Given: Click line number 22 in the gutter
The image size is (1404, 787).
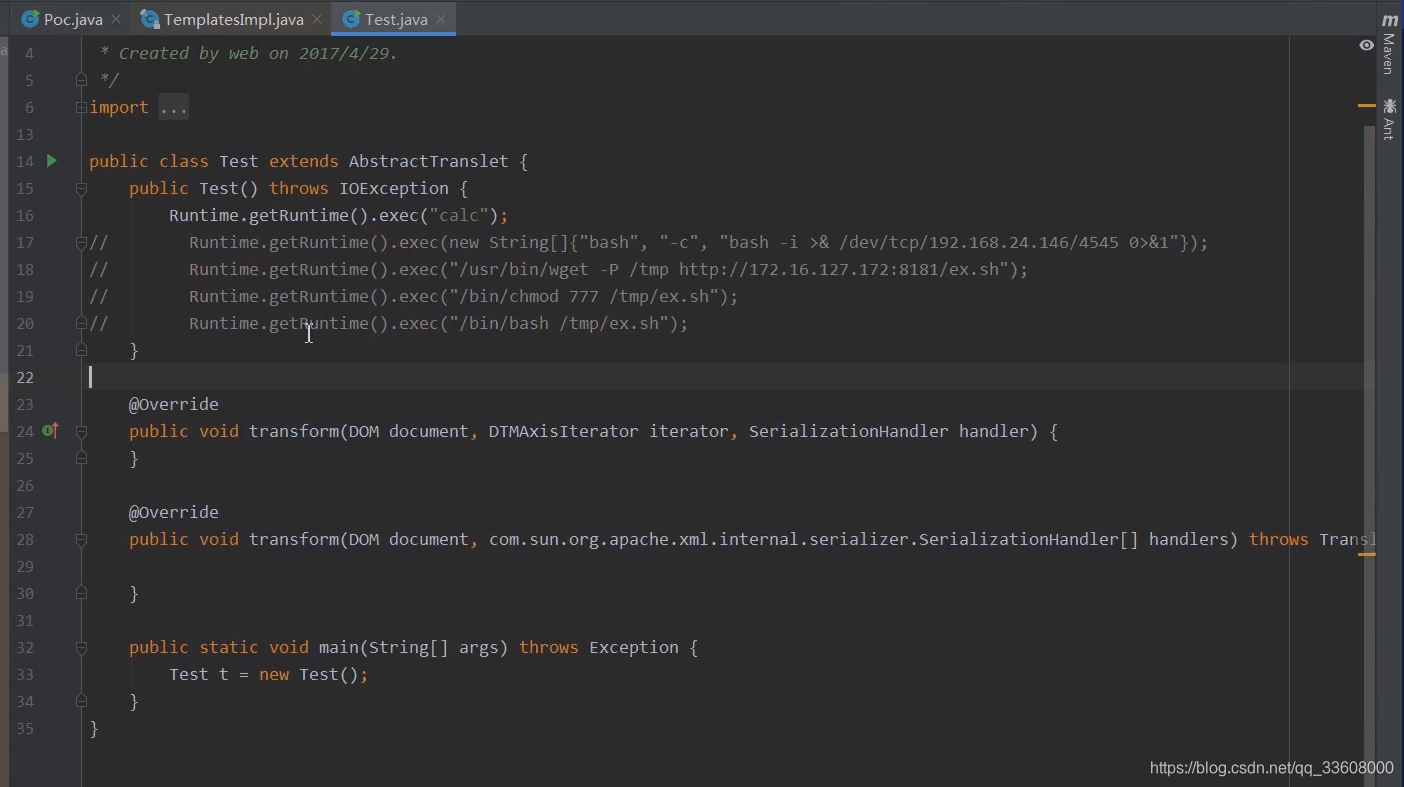Looking at the screenshot, I should coord(25,377).
